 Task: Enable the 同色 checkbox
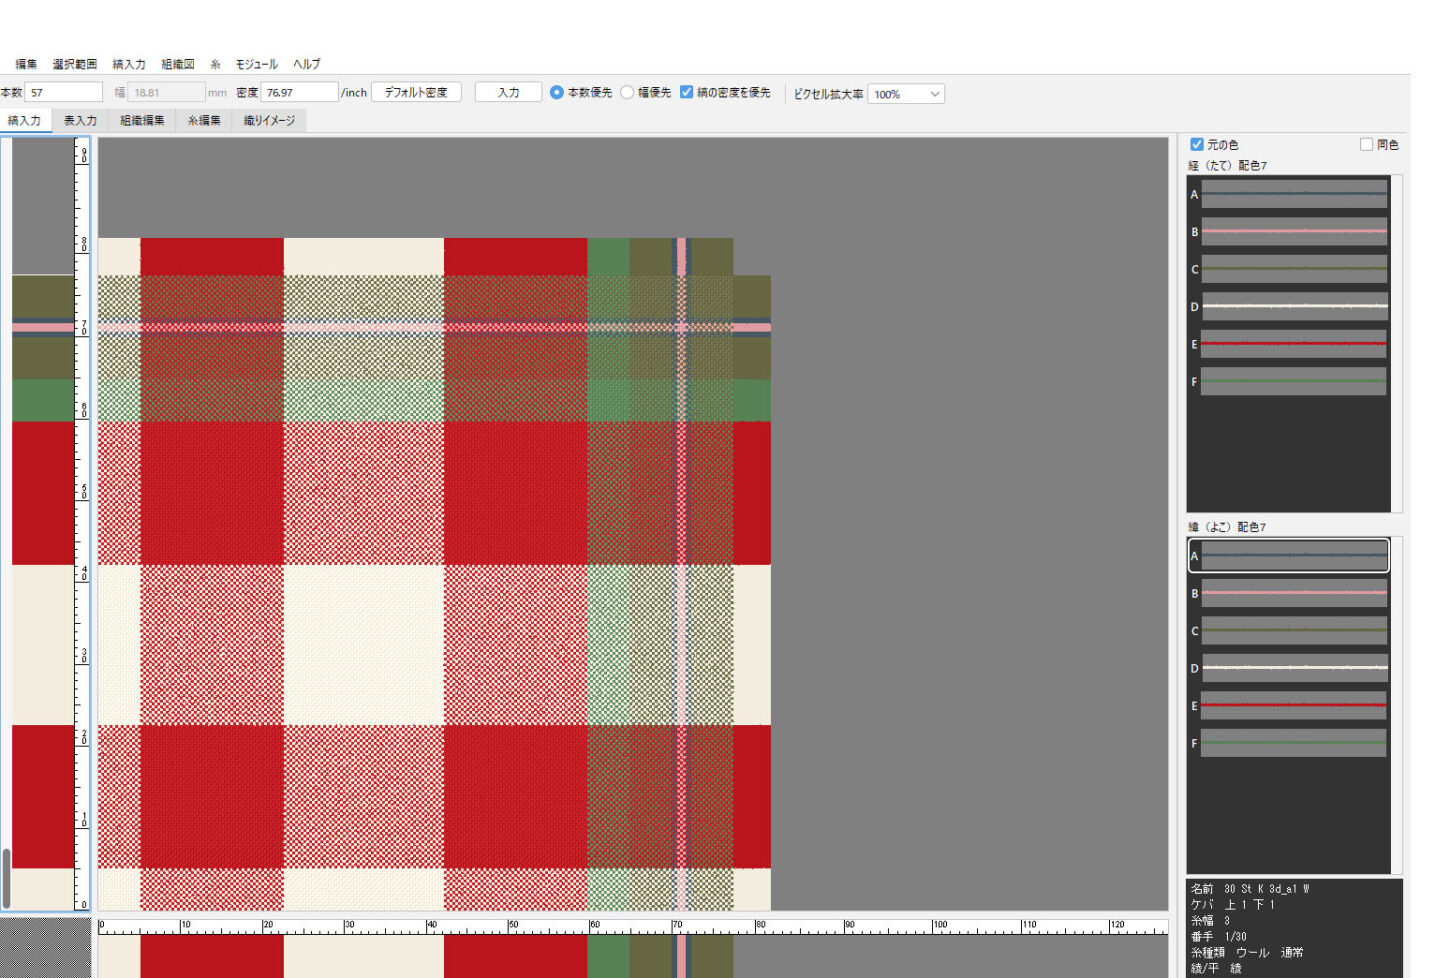coord(1366,145)
